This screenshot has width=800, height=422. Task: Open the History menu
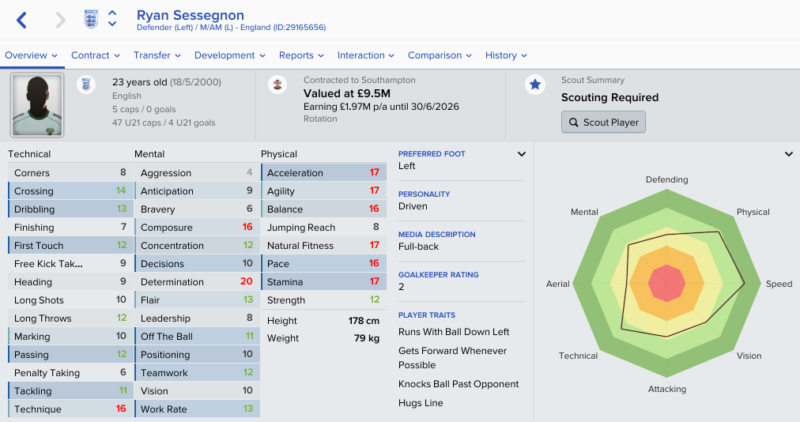pos(506,55)
